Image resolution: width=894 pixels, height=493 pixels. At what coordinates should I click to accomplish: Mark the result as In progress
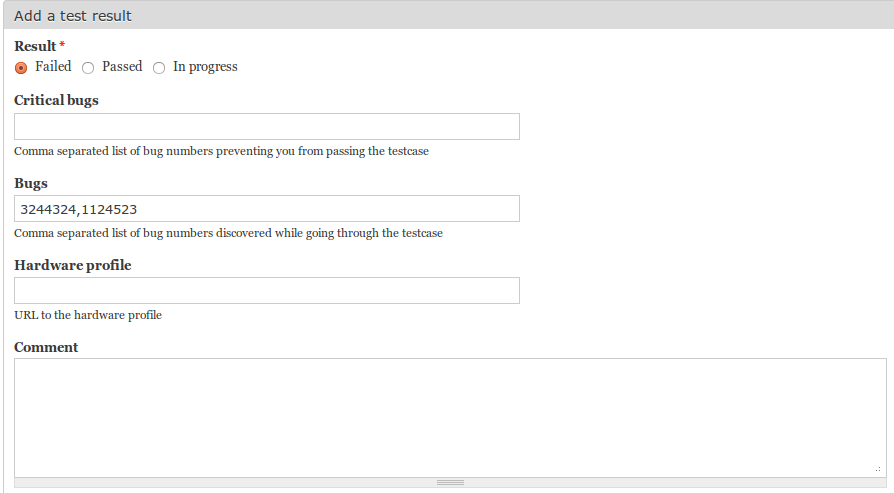point(159,68)
